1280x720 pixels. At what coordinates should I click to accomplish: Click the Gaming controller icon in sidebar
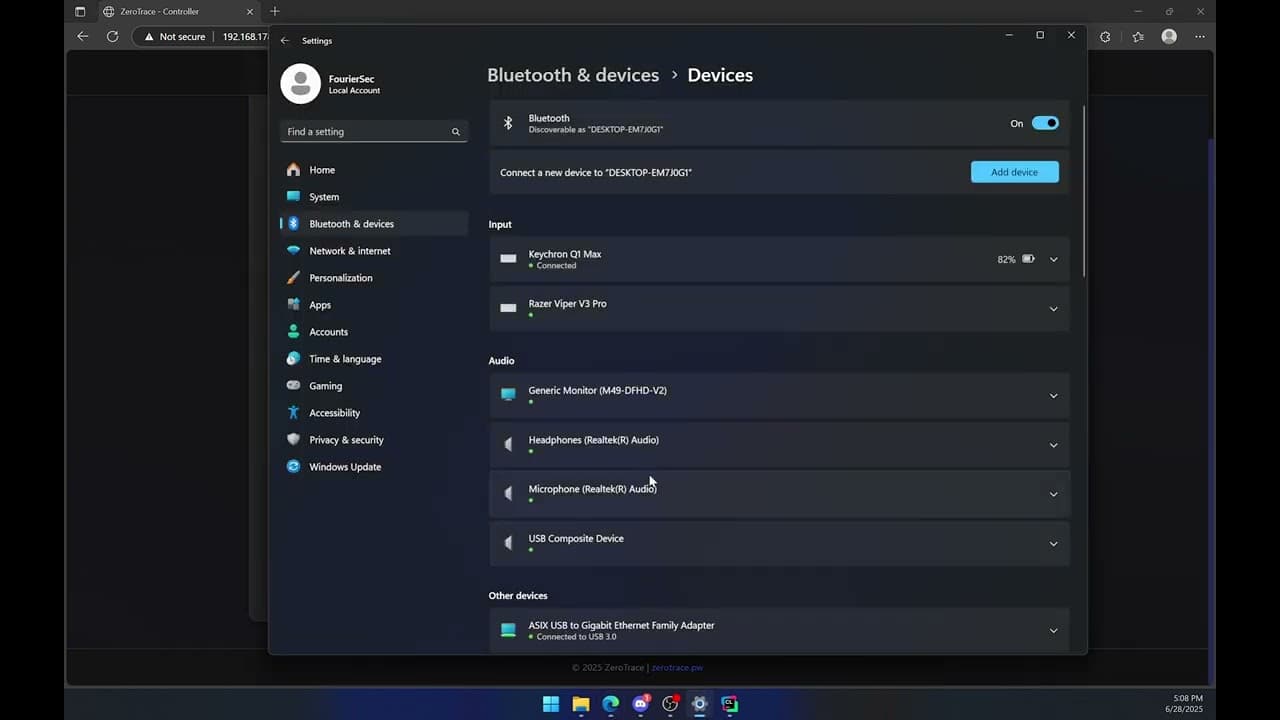coord(293,386)
